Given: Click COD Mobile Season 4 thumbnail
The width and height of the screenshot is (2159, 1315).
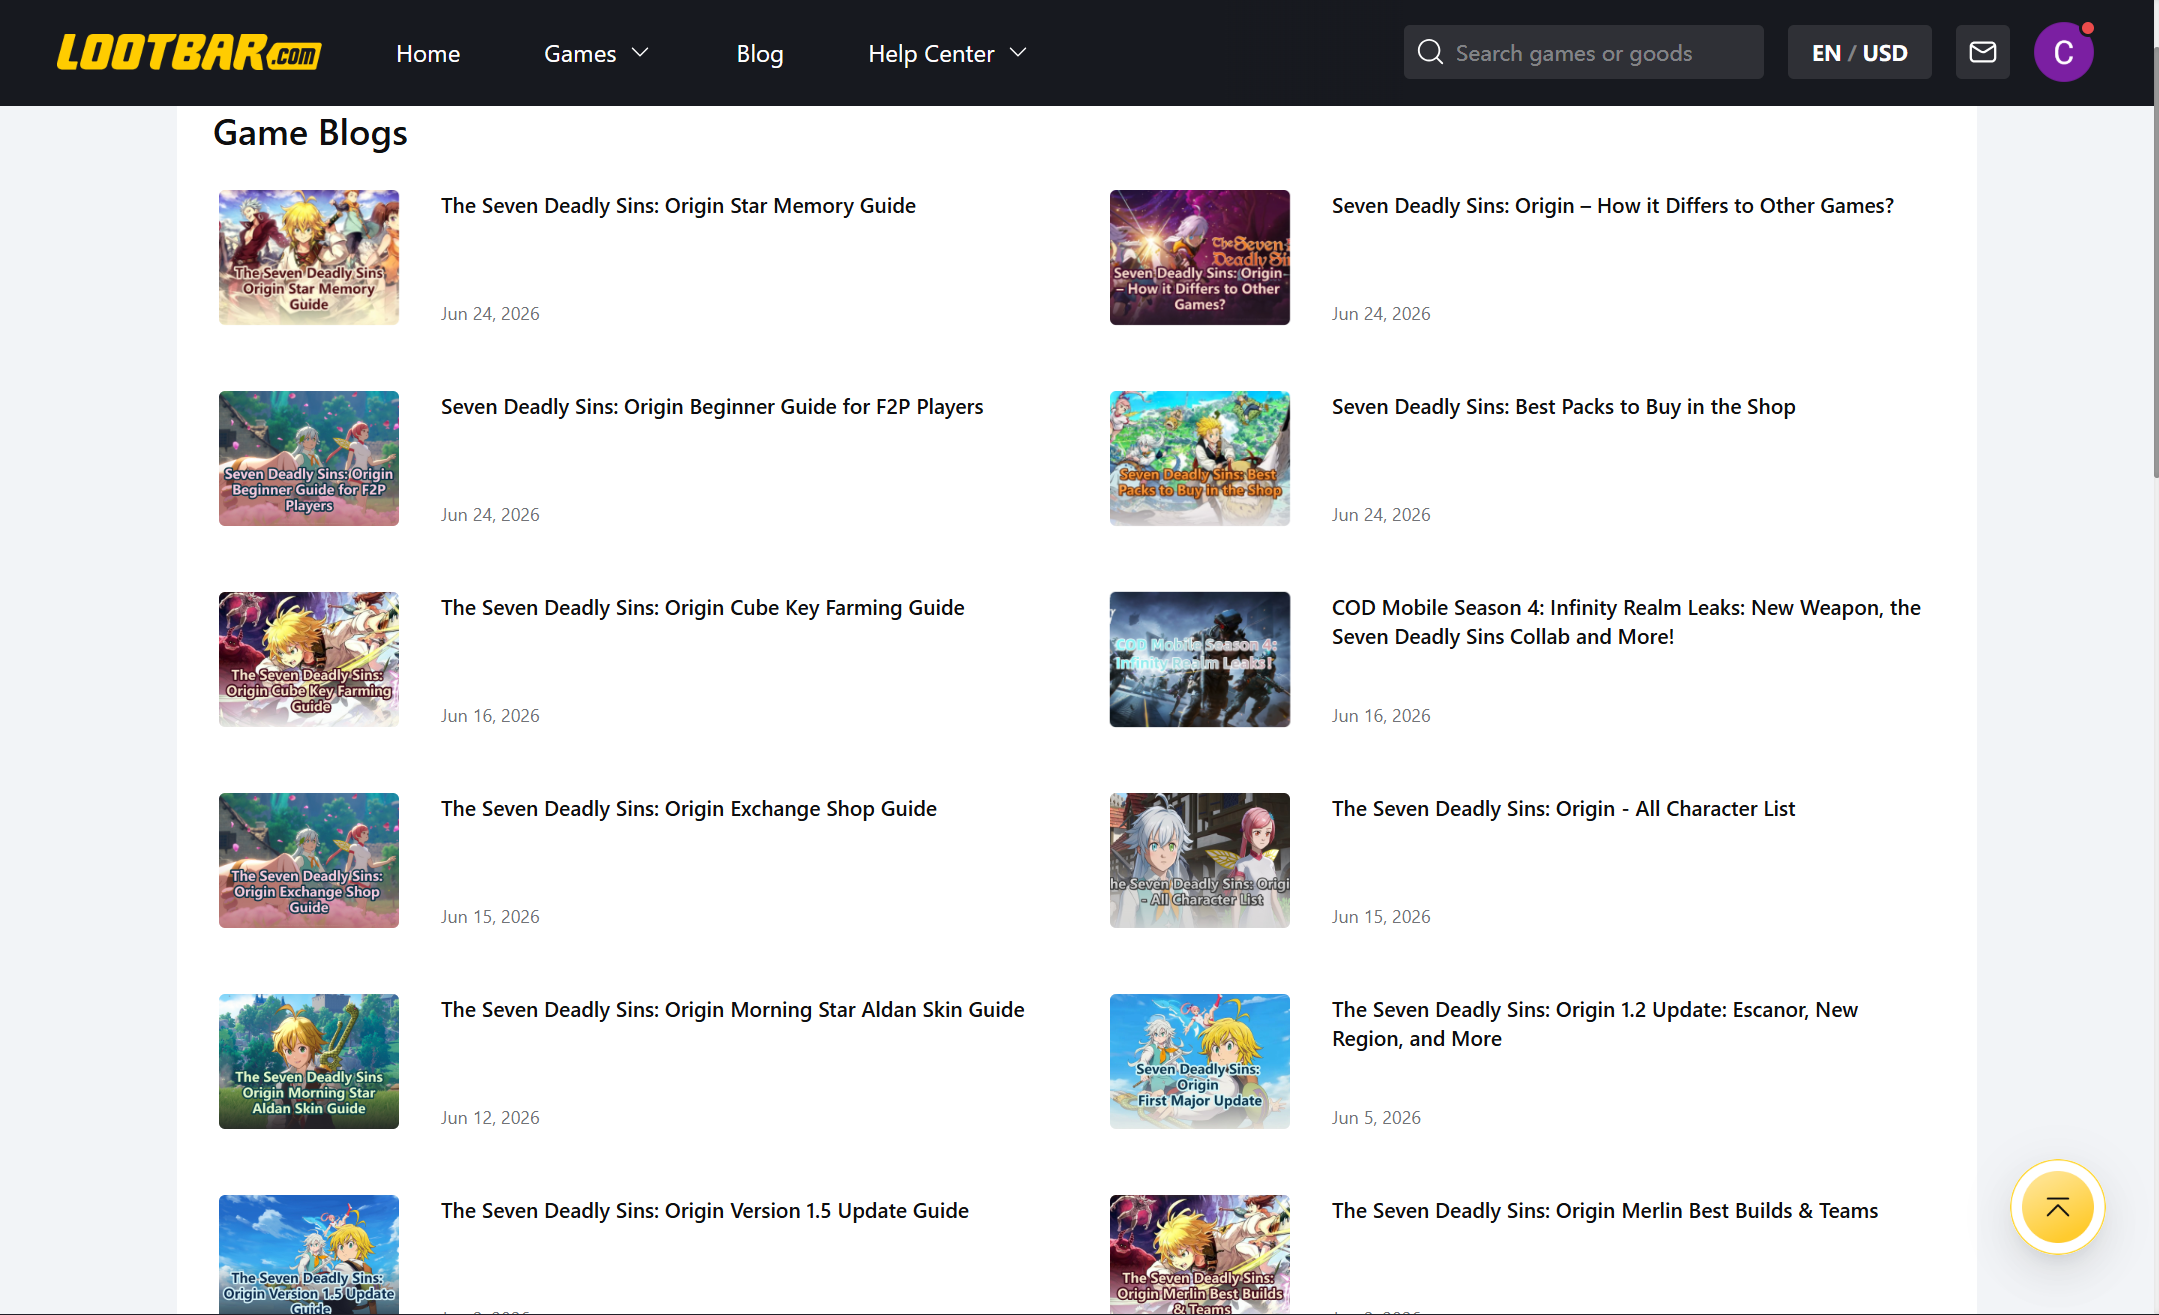Looking at the screenshot, I should coord(1200,659).
